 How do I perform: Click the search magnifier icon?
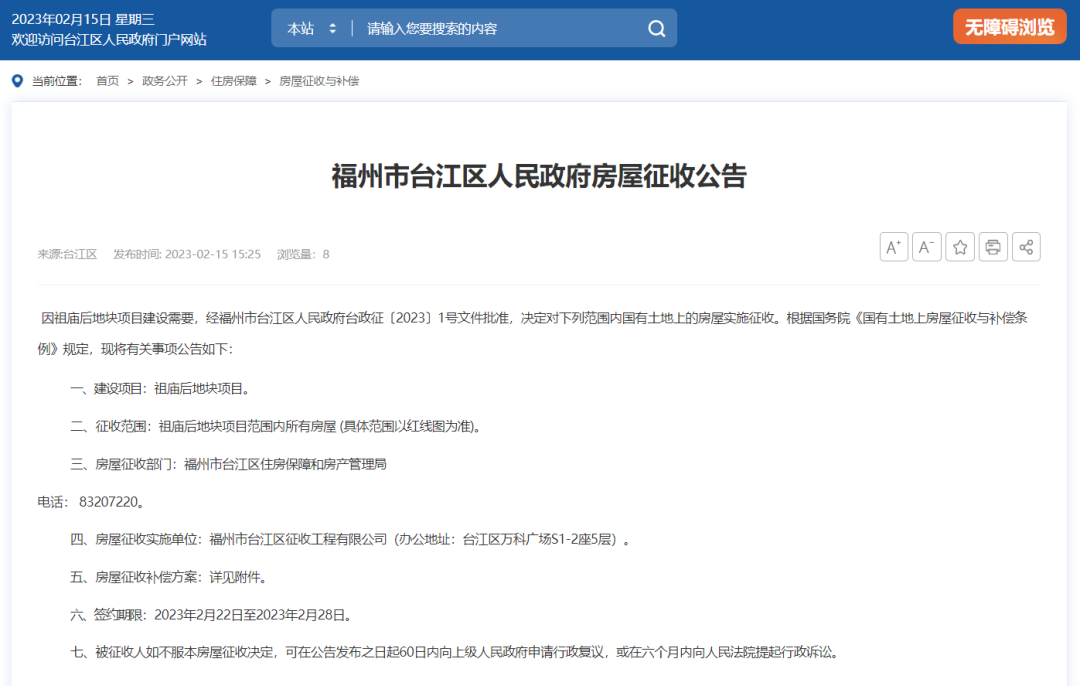656,28
